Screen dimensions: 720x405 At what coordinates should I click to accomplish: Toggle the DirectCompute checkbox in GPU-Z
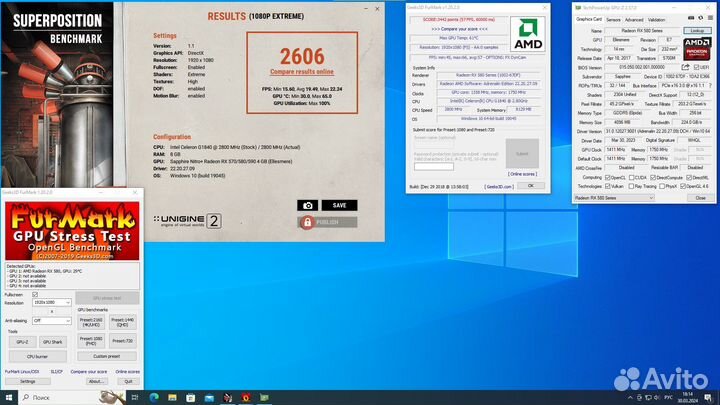tap(653, 177)
